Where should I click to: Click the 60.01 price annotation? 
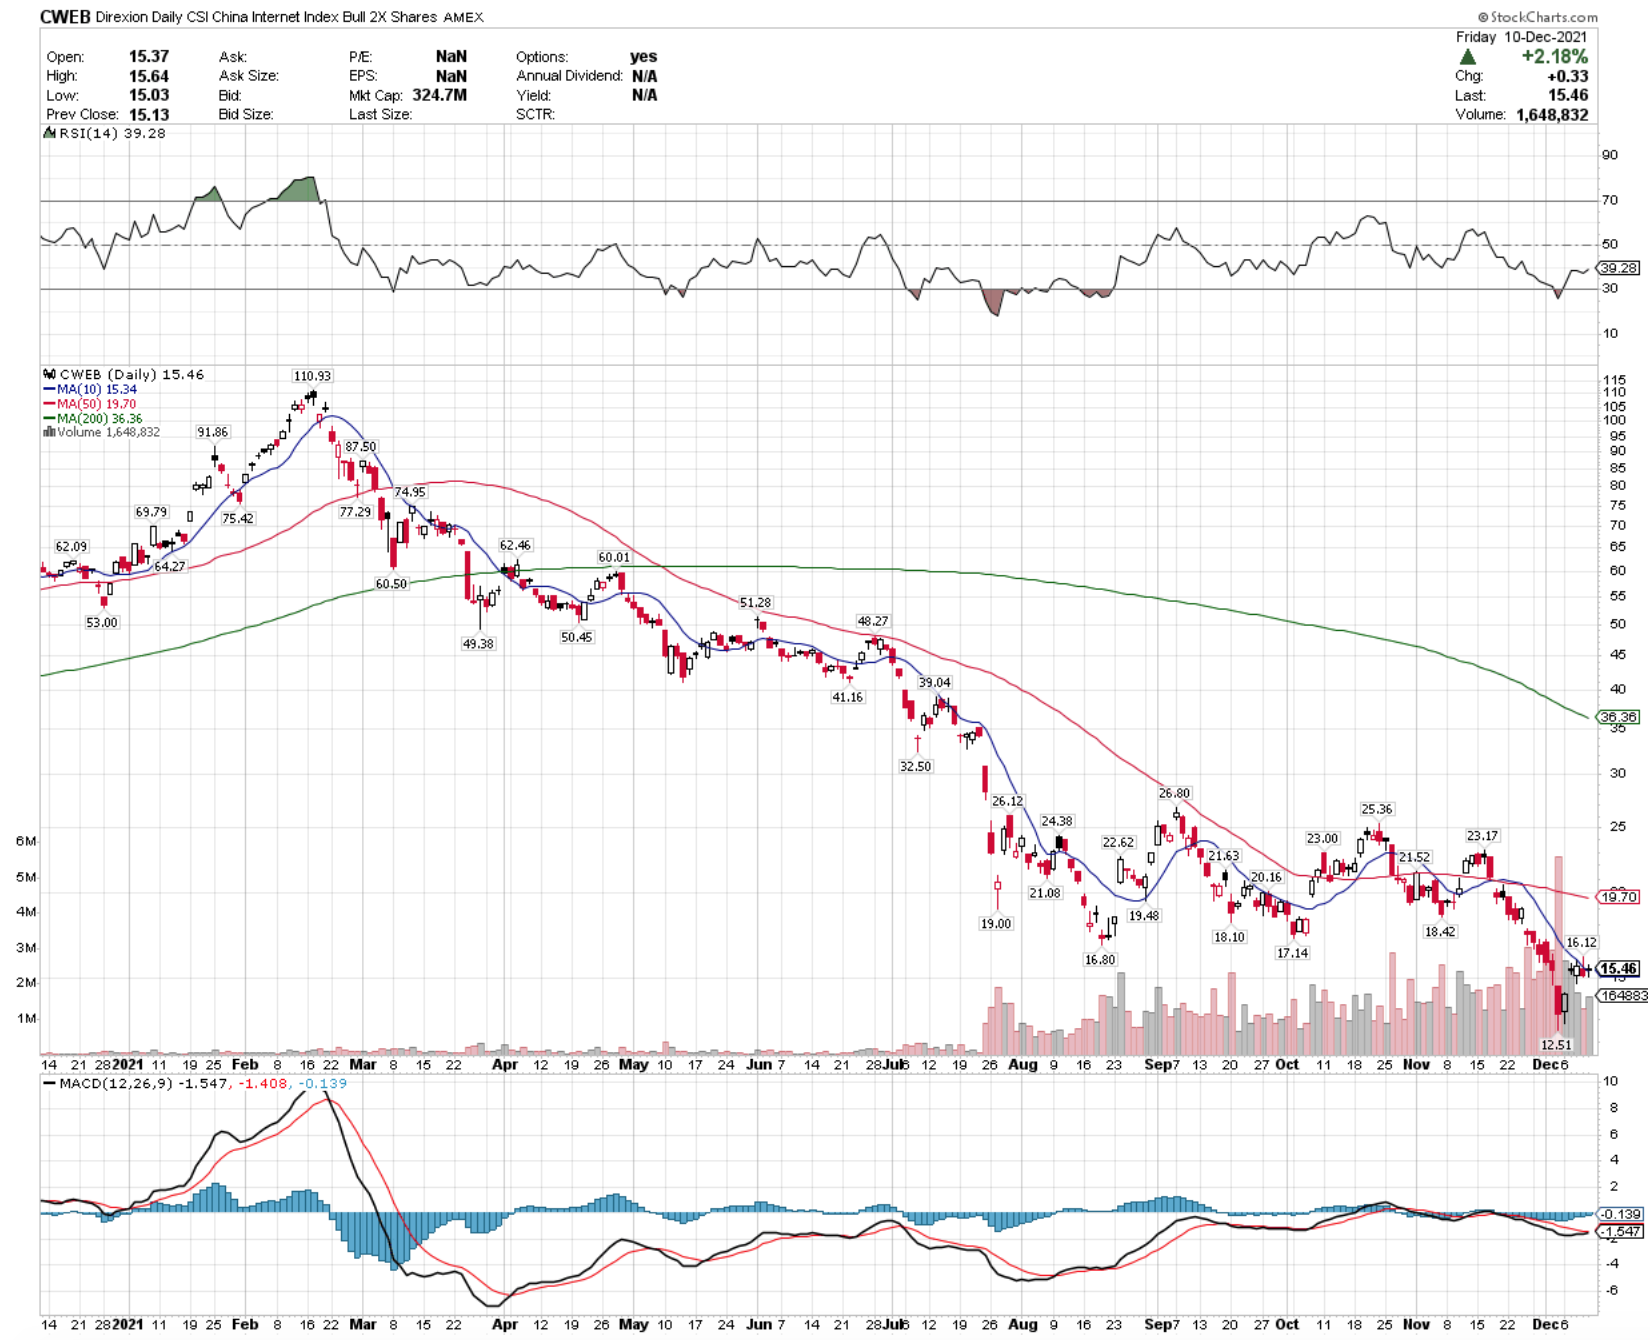coord(614,557)
